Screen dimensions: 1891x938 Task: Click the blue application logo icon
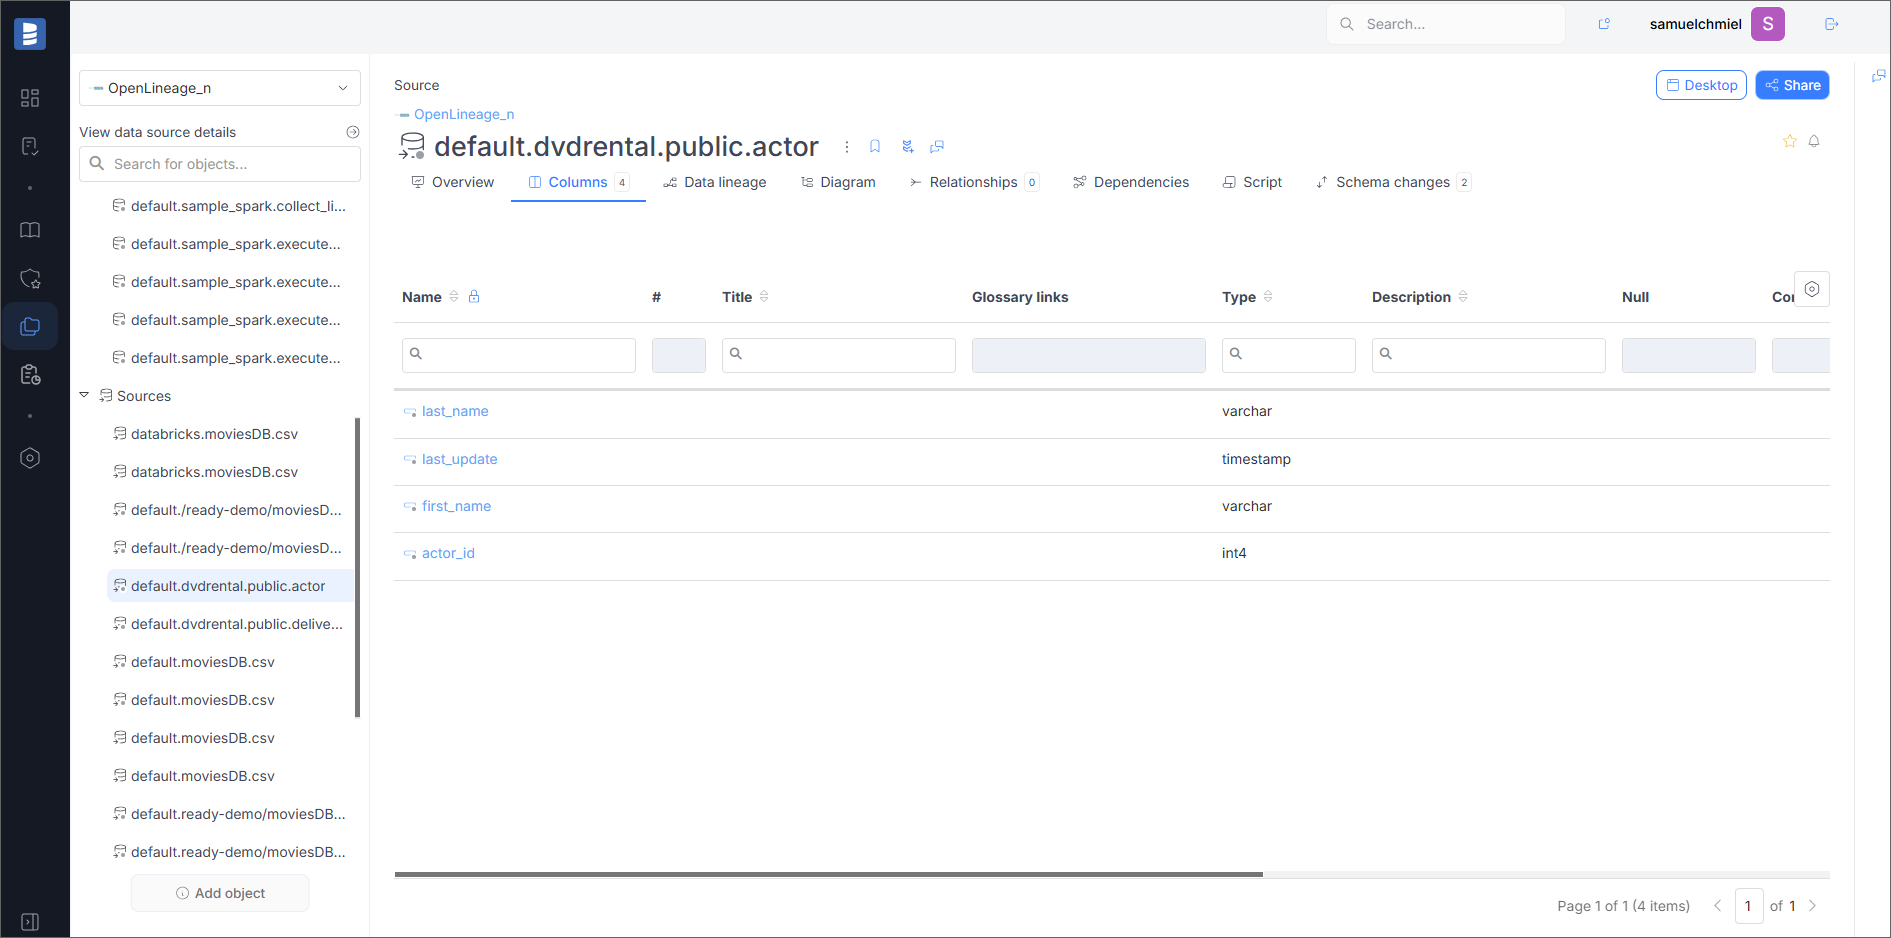pos(30,34)
